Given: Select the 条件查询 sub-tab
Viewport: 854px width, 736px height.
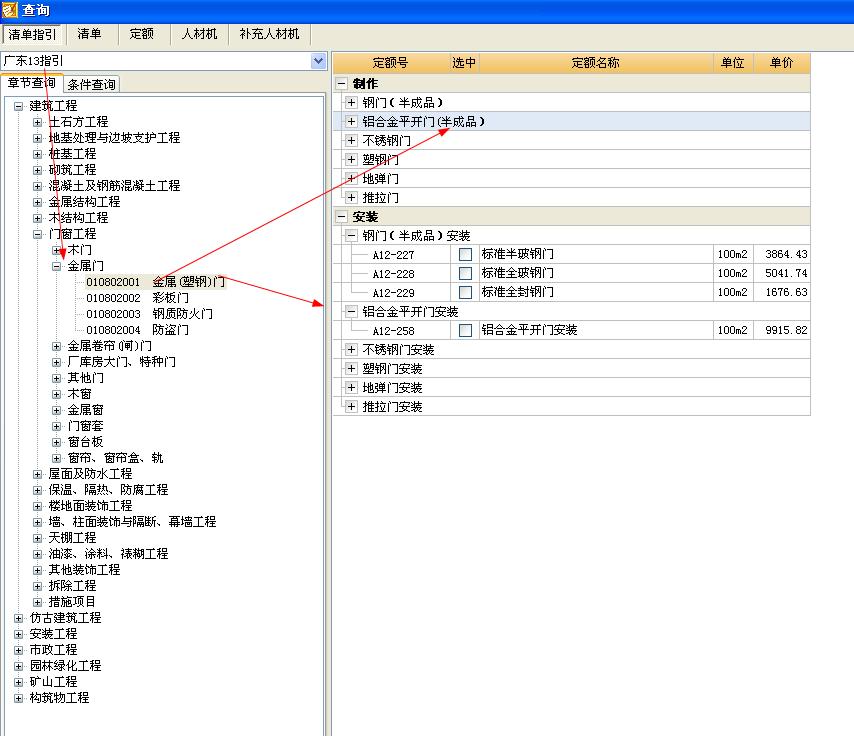Looking at the screenshot, I should 92,84.
